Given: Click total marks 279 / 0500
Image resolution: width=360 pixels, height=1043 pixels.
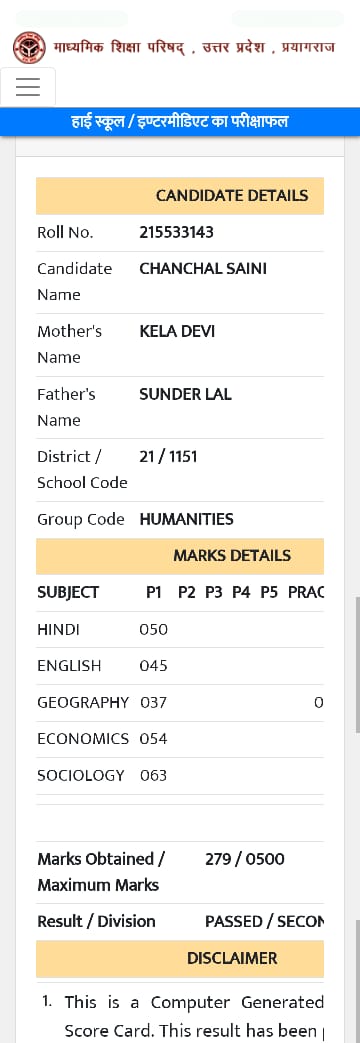Looking at the screenshot, I should [245, 859].
